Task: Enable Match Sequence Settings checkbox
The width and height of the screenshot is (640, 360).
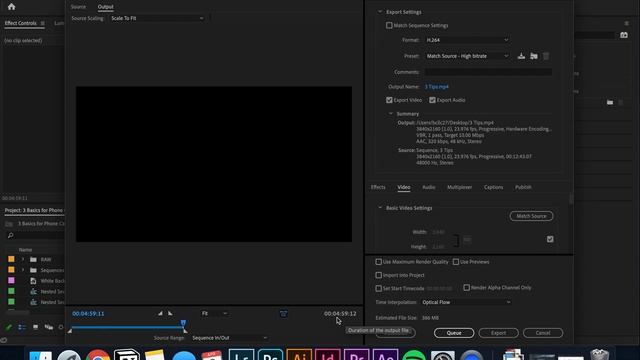Action: (389, 25)
